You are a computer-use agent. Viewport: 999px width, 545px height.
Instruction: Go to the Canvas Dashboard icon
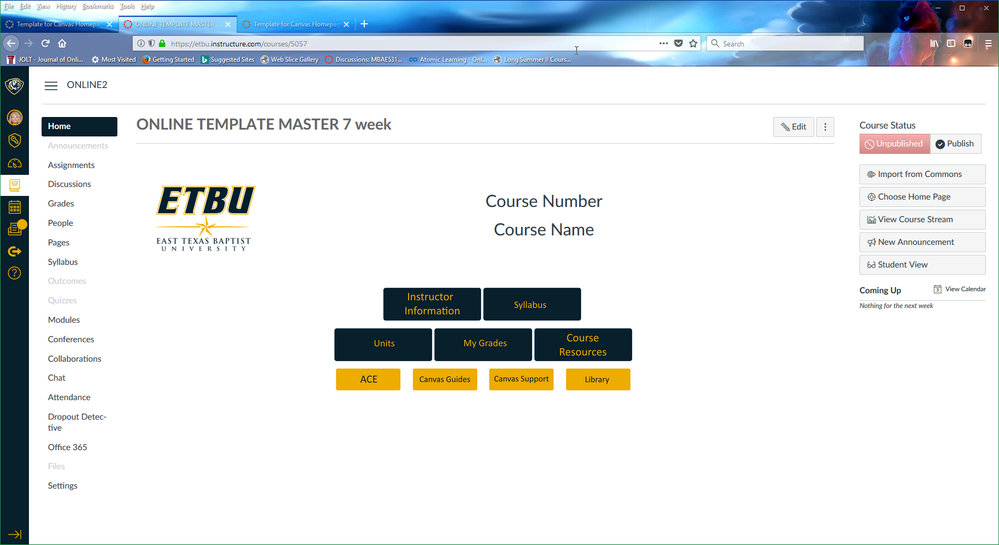[x=15, y=163]
